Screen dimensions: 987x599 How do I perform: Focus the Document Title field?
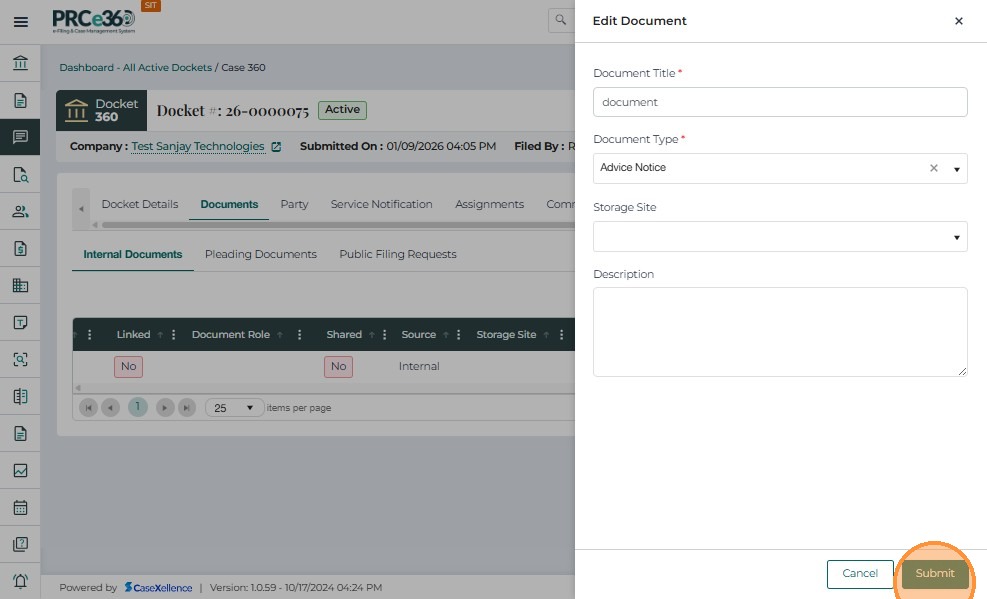click(780, 102)
